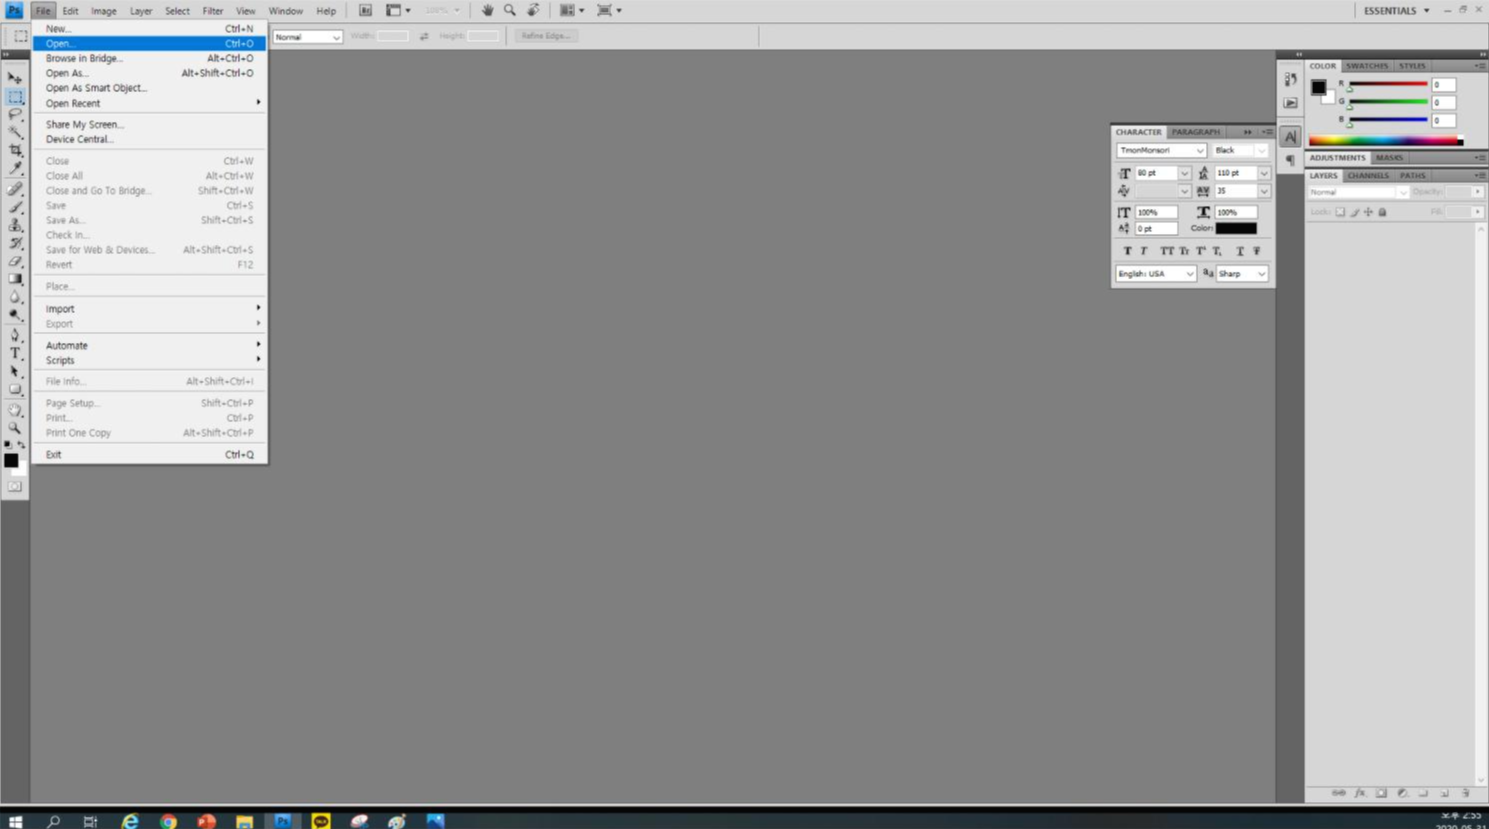Toggle Faux Italic in Character panel

1144,251
